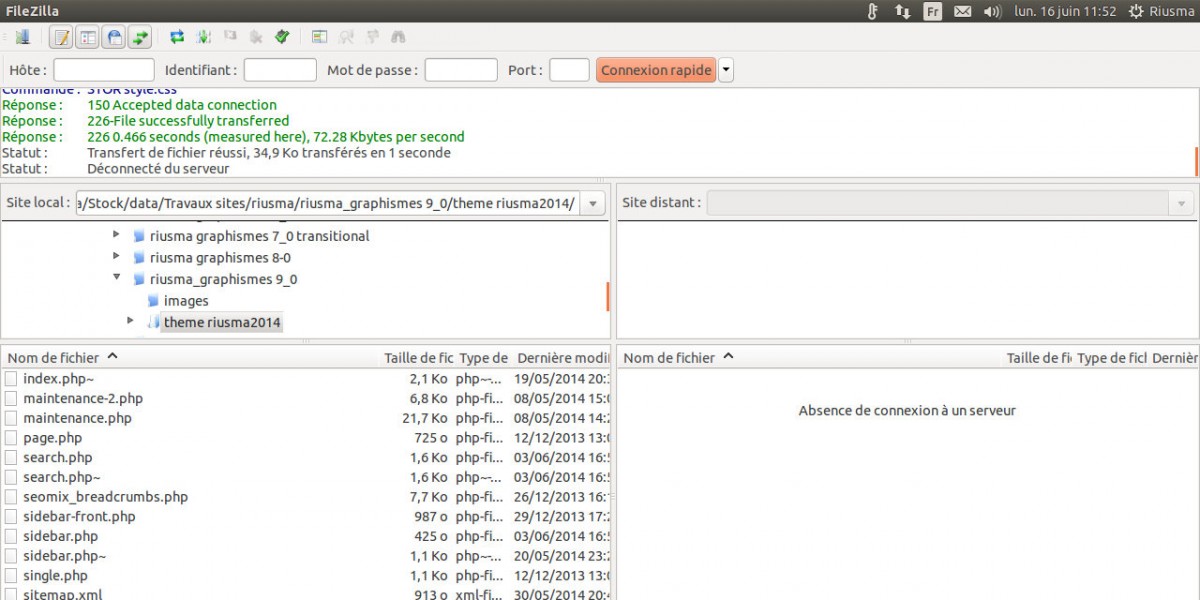Open the network connections indicator in top panel
The image size is (1200, 600).
pyautogui.click(x=902, y=11)
